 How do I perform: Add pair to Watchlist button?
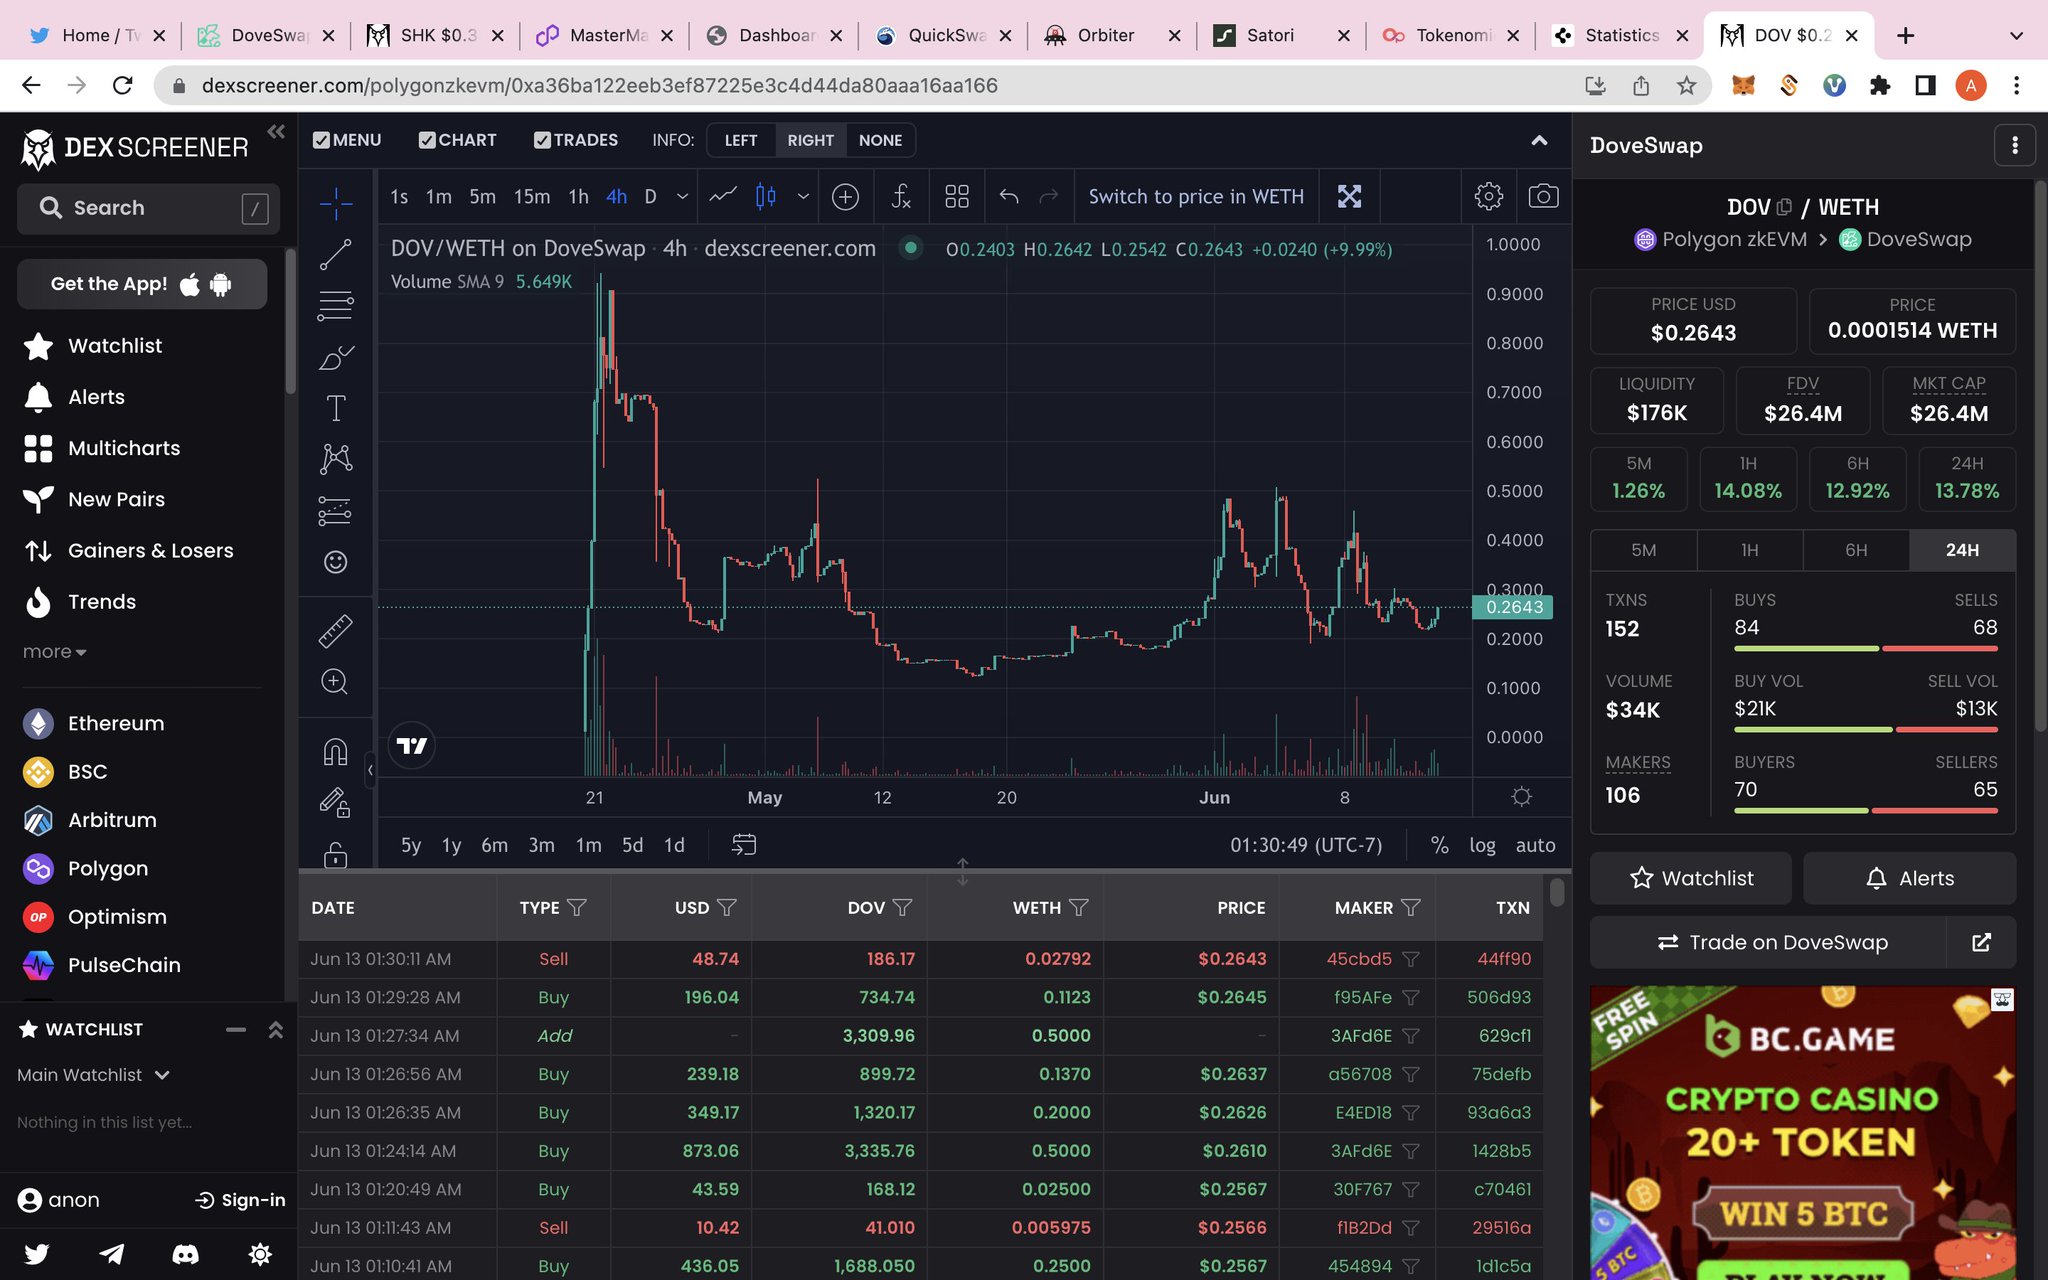click(1691, 878)
